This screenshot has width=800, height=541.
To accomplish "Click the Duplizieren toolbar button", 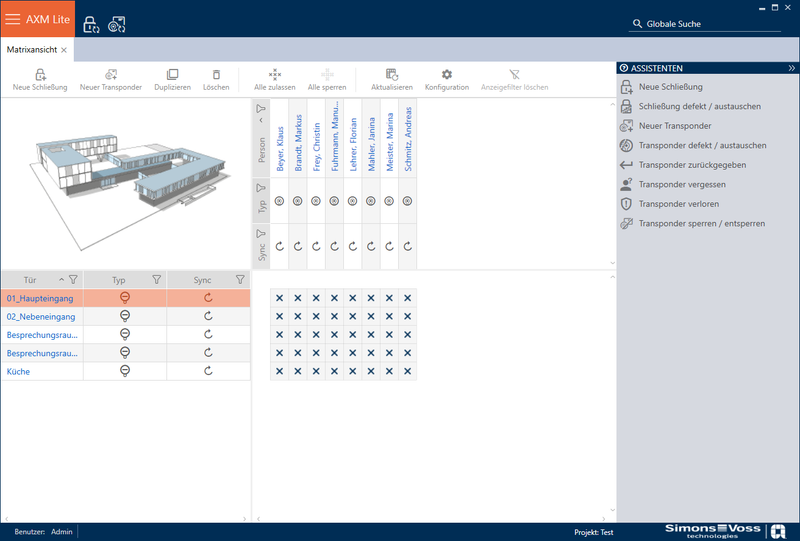I will tap(172, 80).
